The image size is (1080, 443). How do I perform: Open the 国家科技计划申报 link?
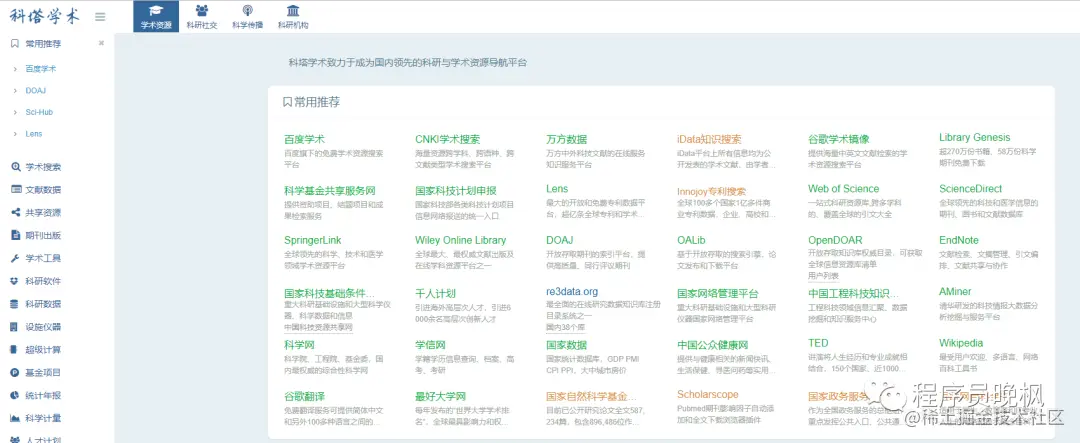pos(455,191)
